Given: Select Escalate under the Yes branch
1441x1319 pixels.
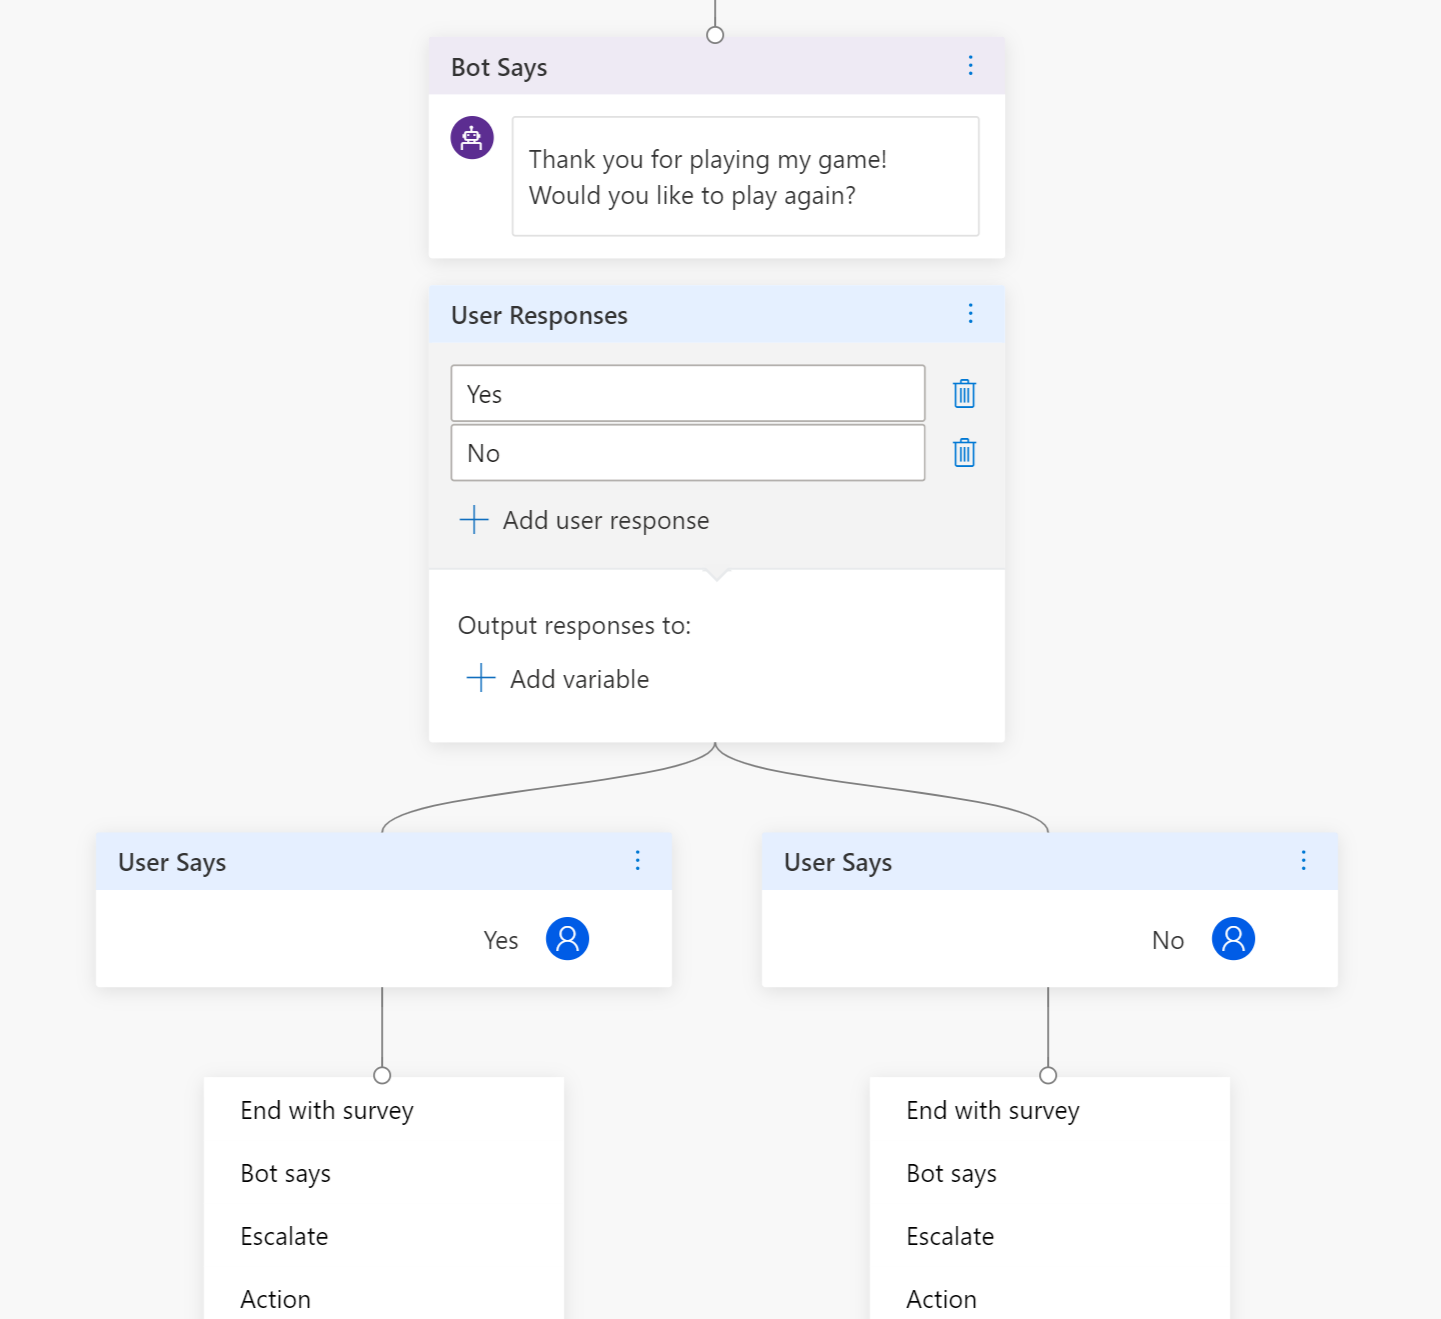Looking at the screenshot, I should [x=284, y=1237].
